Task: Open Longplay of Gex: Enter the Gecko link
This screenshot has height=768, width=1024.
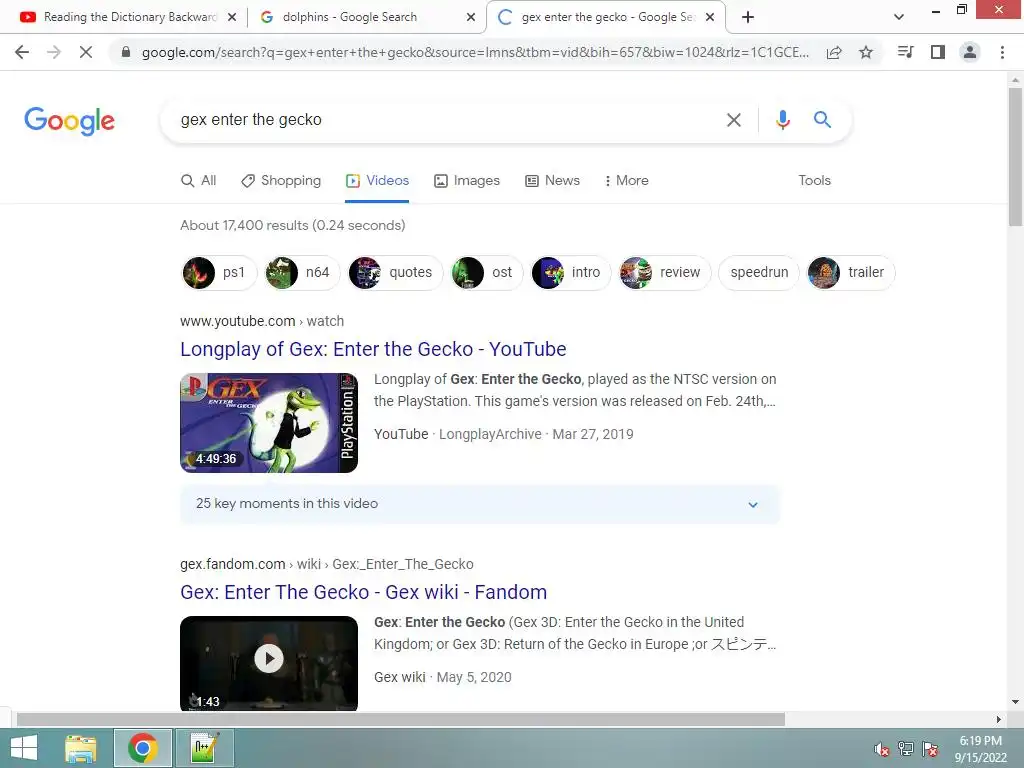Action: point(374,349)
